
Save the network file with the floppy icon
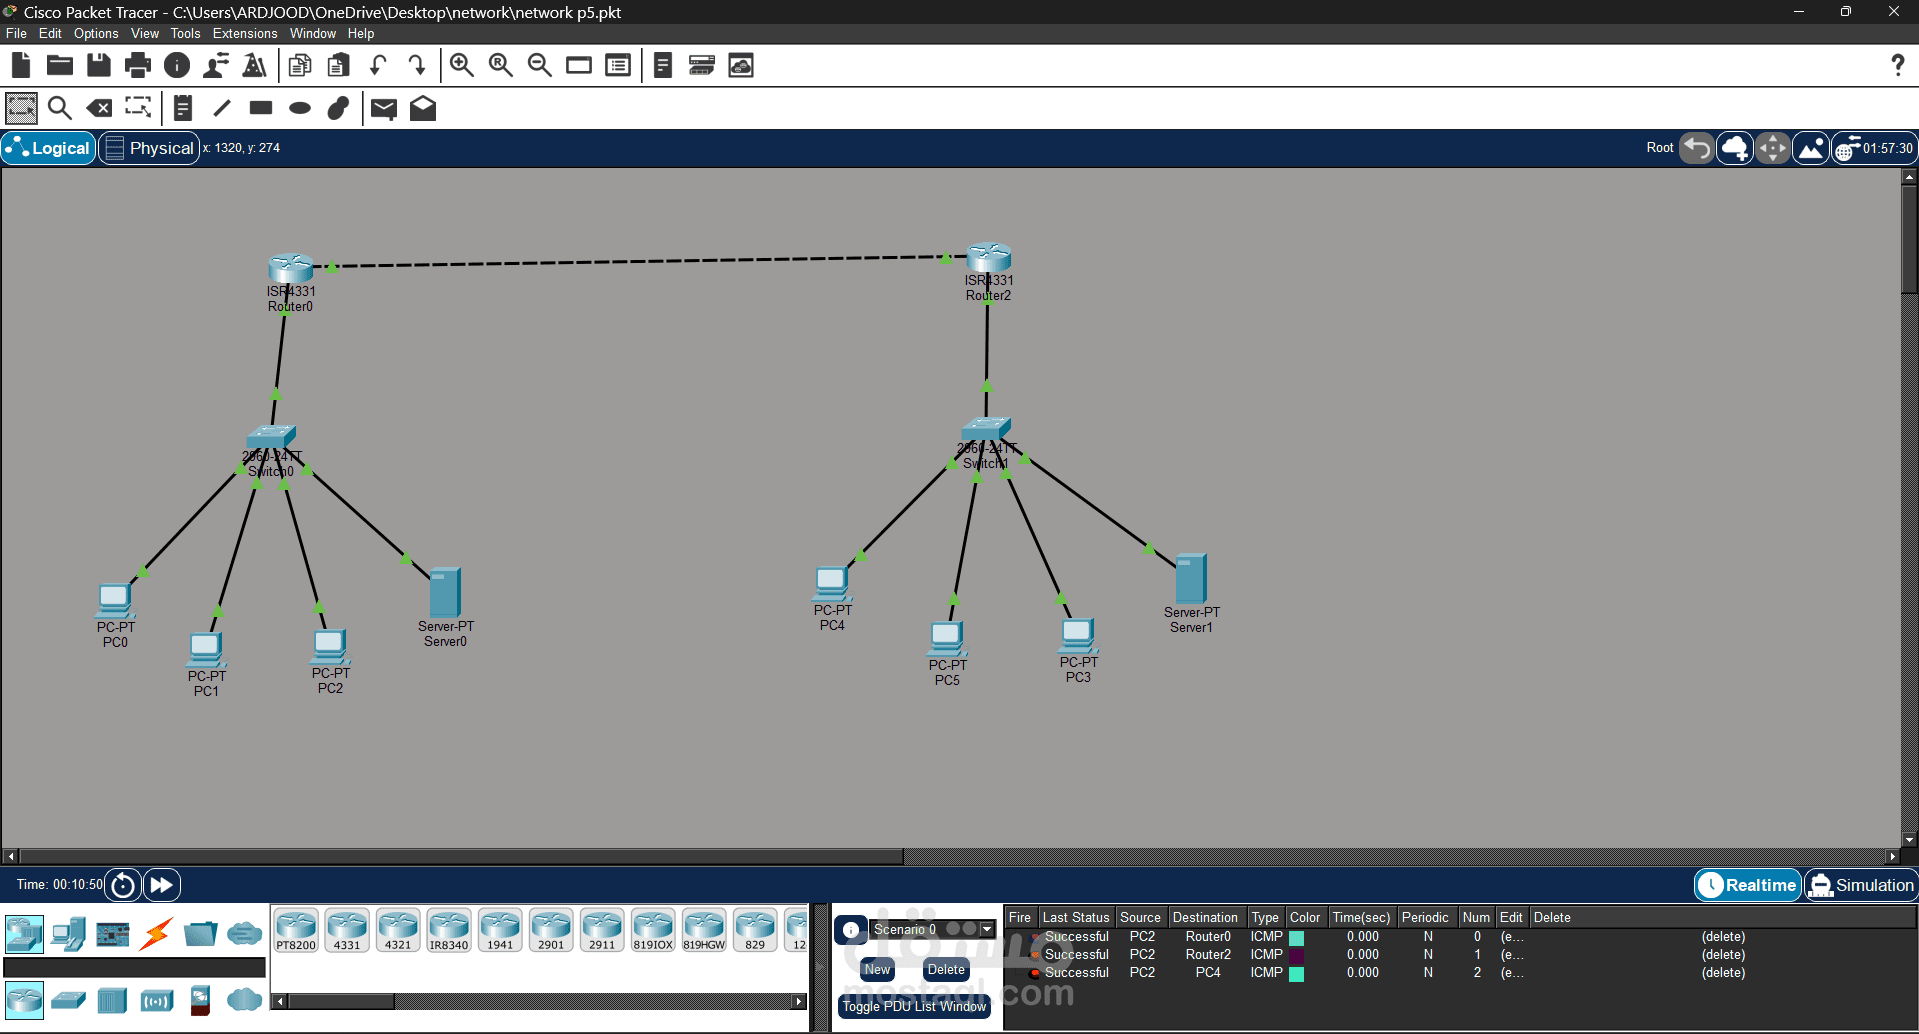pyautogui.click(x=99, y=66)
